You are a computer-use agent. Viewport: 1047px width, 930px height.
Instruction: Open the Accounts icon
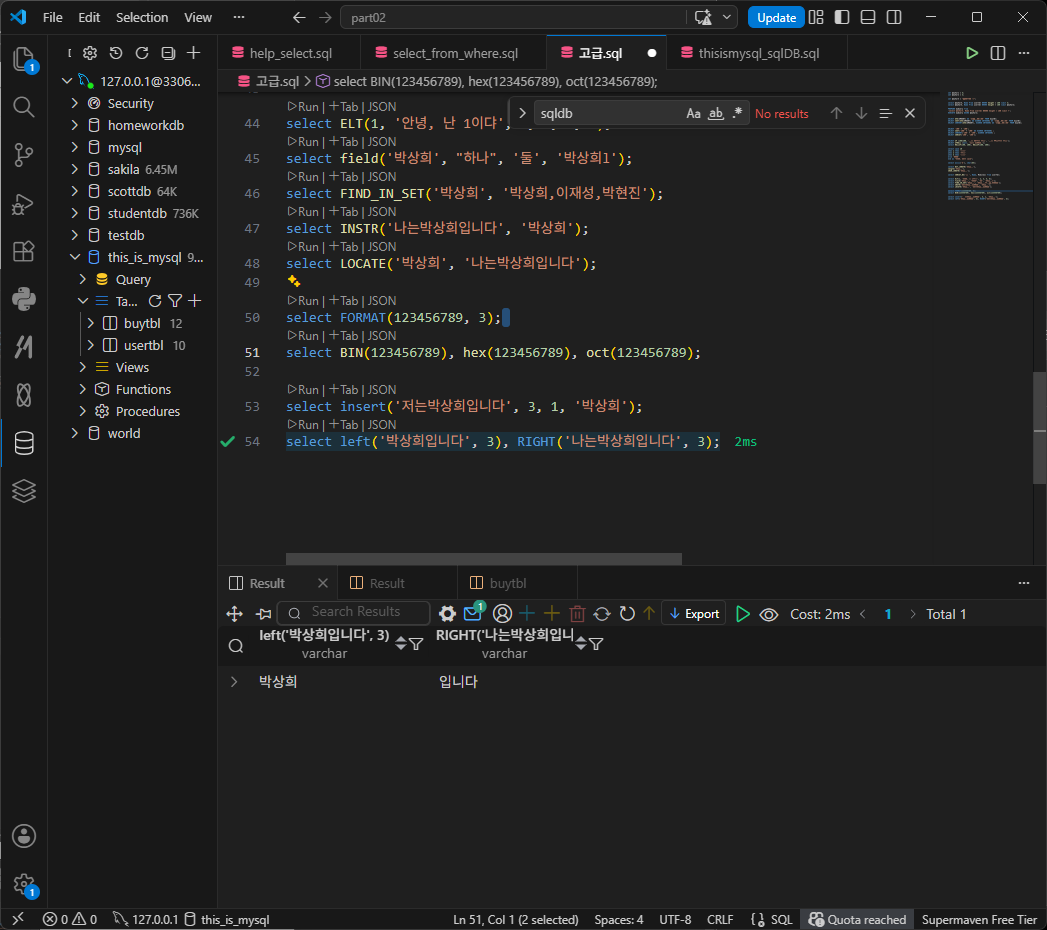coord(24,836)
